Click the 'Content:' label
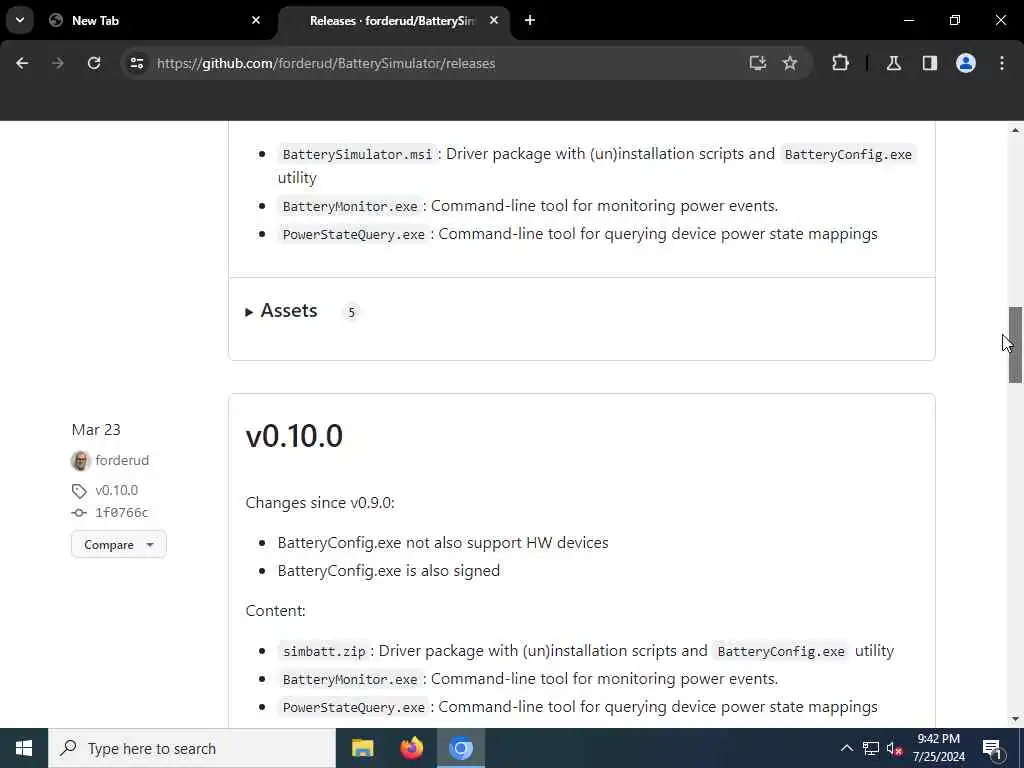This screenshot has height=768, width=1024. (276, 611)
